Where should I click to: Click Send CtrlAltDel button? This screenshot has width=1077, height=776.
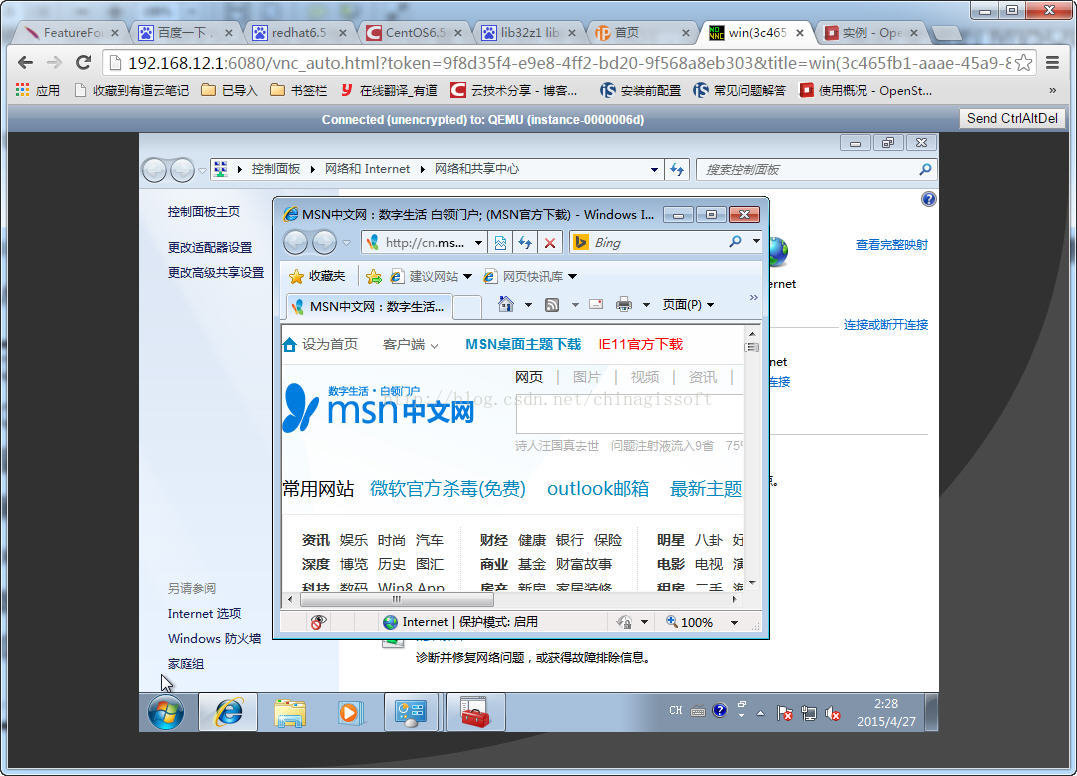[x=1012, y=118]
